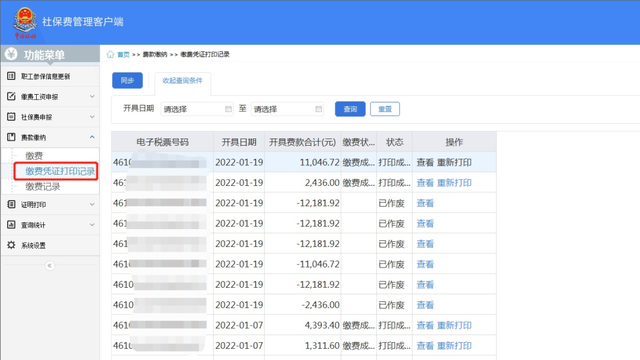
Task: Collapse the sidebar with the « arrow
Action: point(50,266)
